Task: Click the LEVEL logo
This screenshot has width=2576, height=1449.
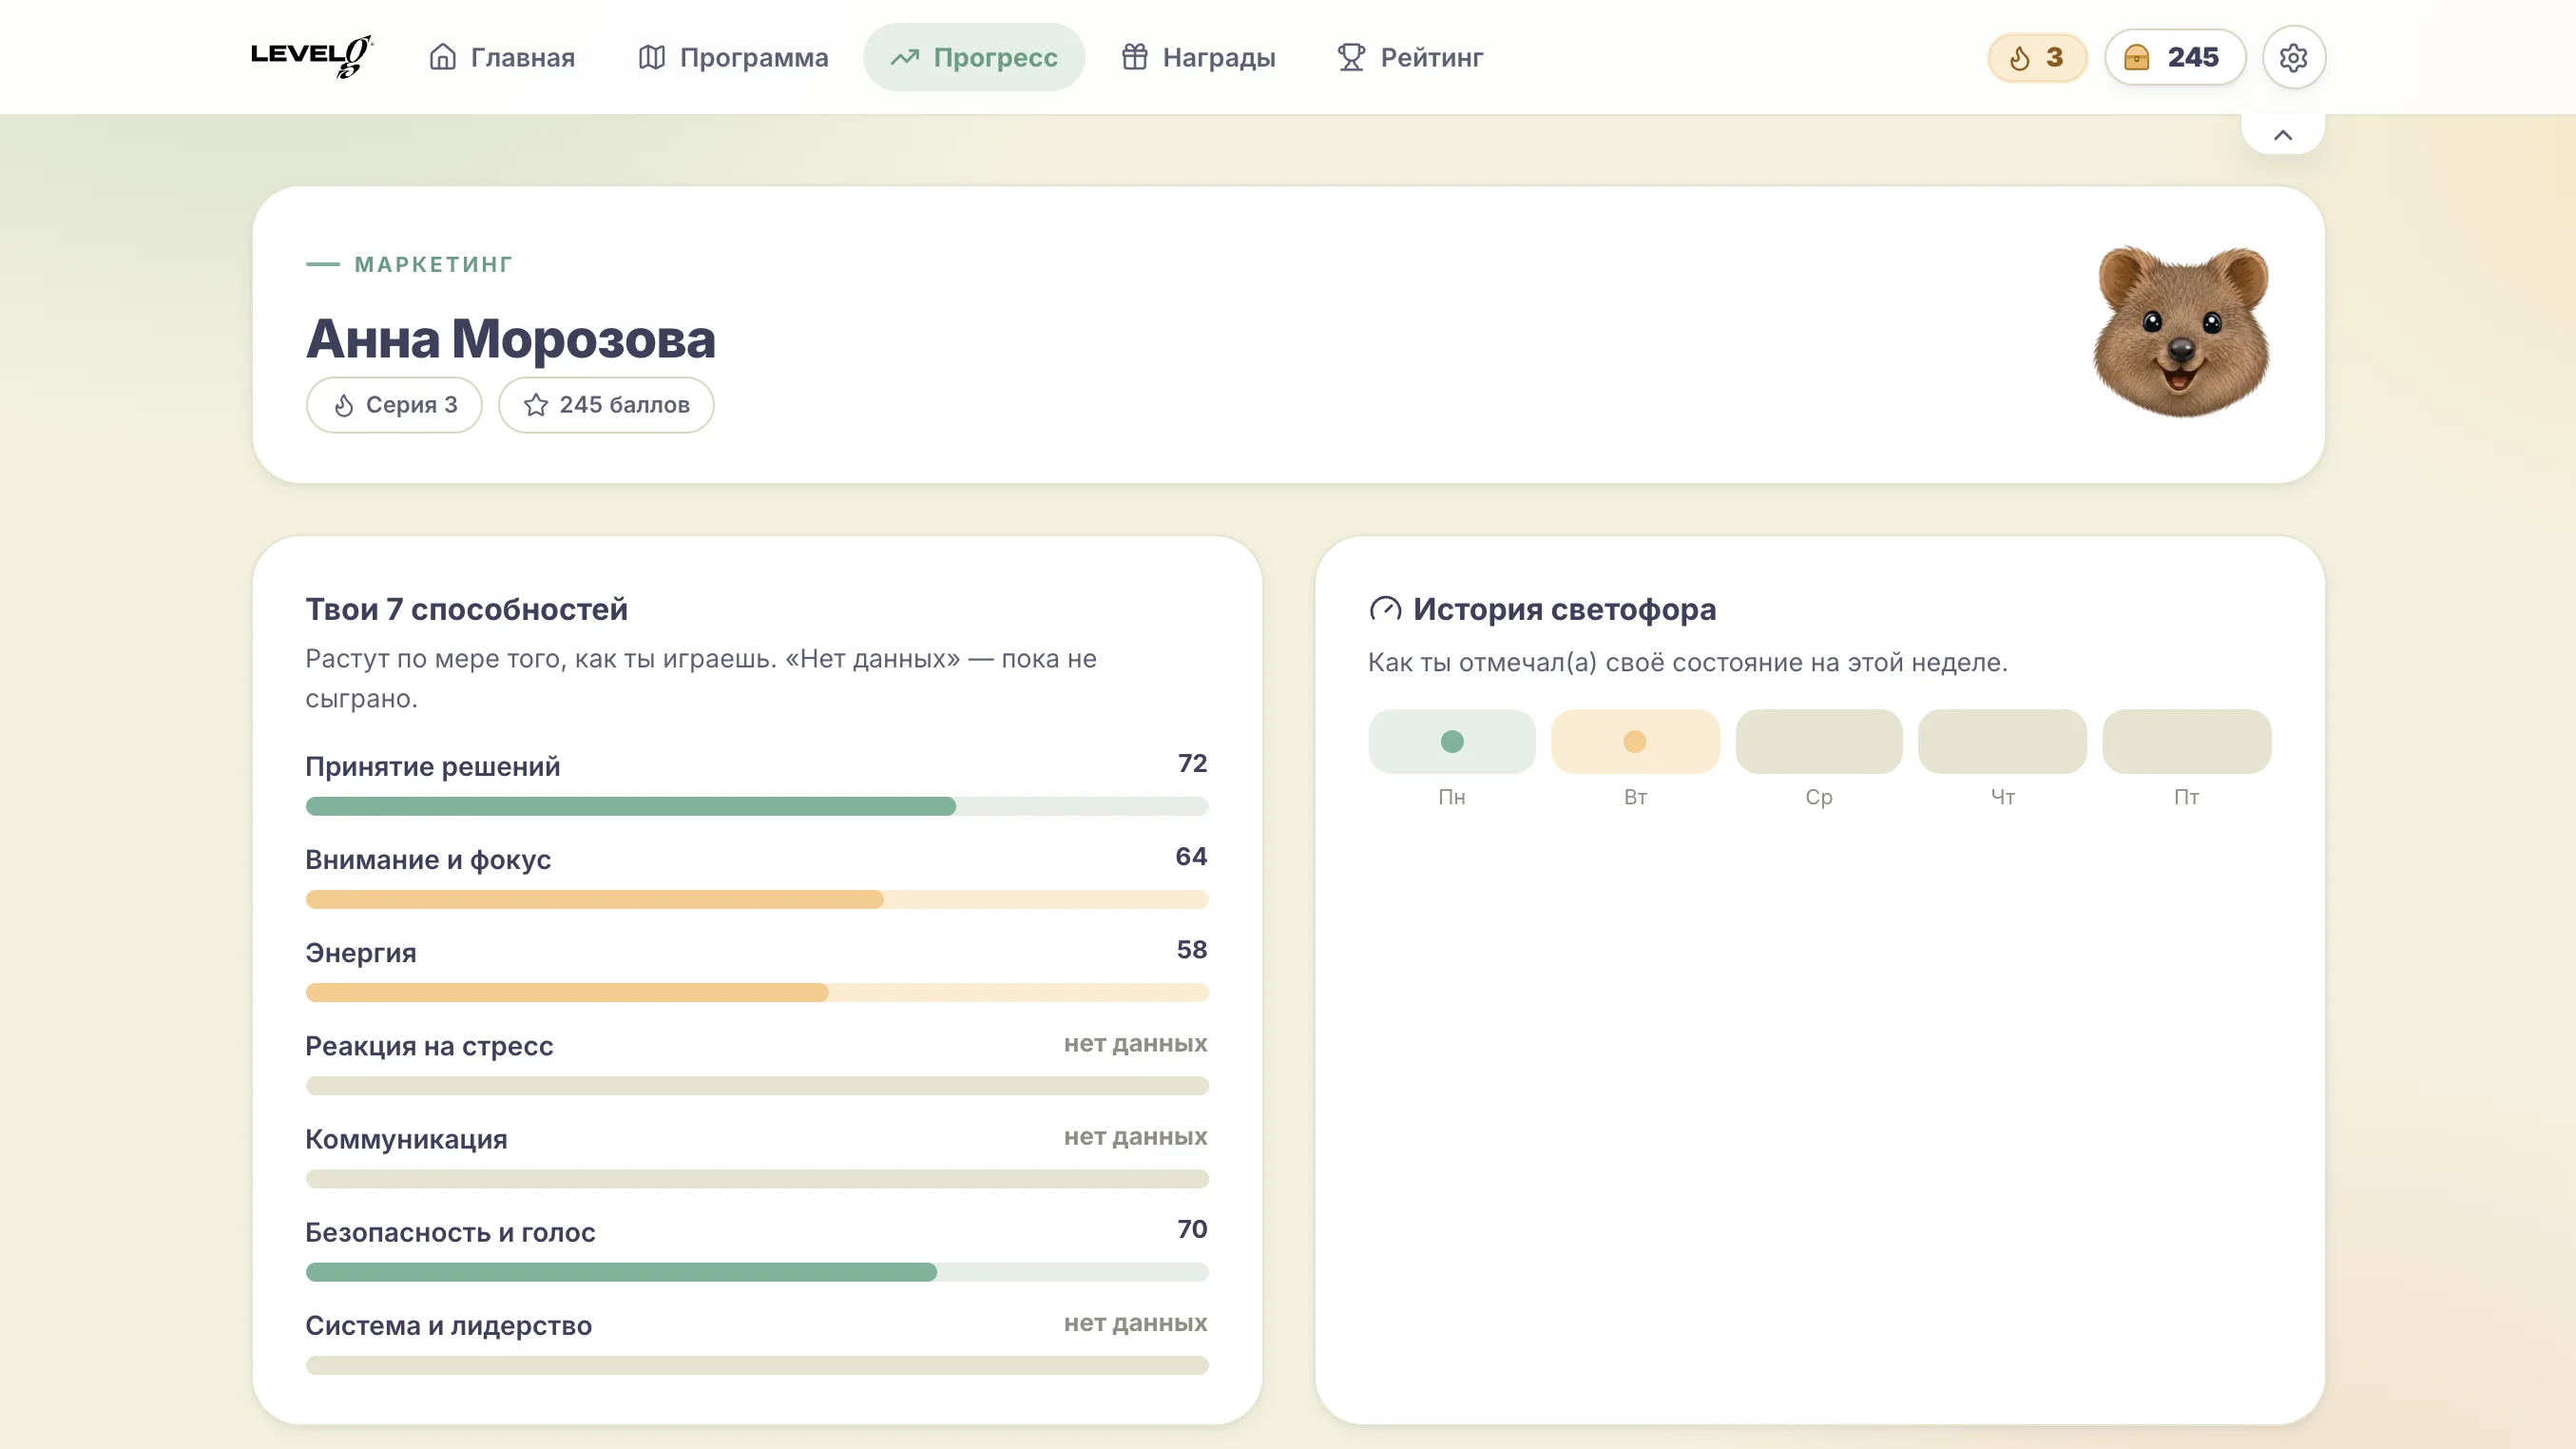Action: [x=311, y=56]
